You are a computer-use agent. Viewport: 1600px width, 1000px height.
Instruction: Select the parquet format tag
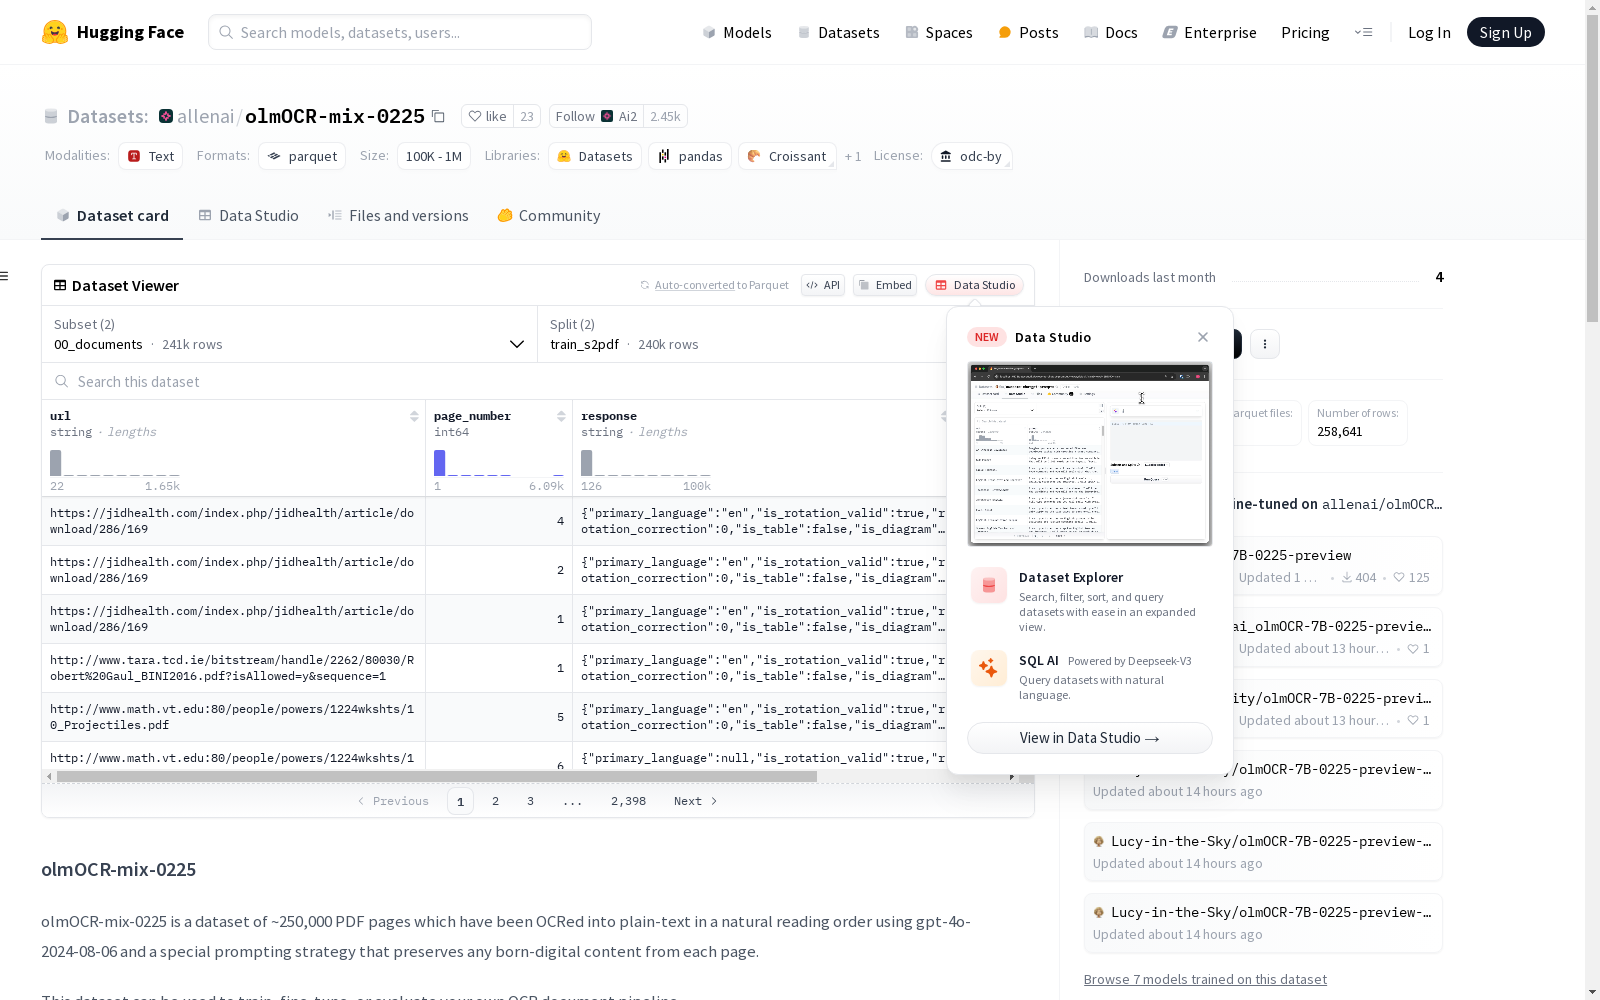(x=302, y=156)
